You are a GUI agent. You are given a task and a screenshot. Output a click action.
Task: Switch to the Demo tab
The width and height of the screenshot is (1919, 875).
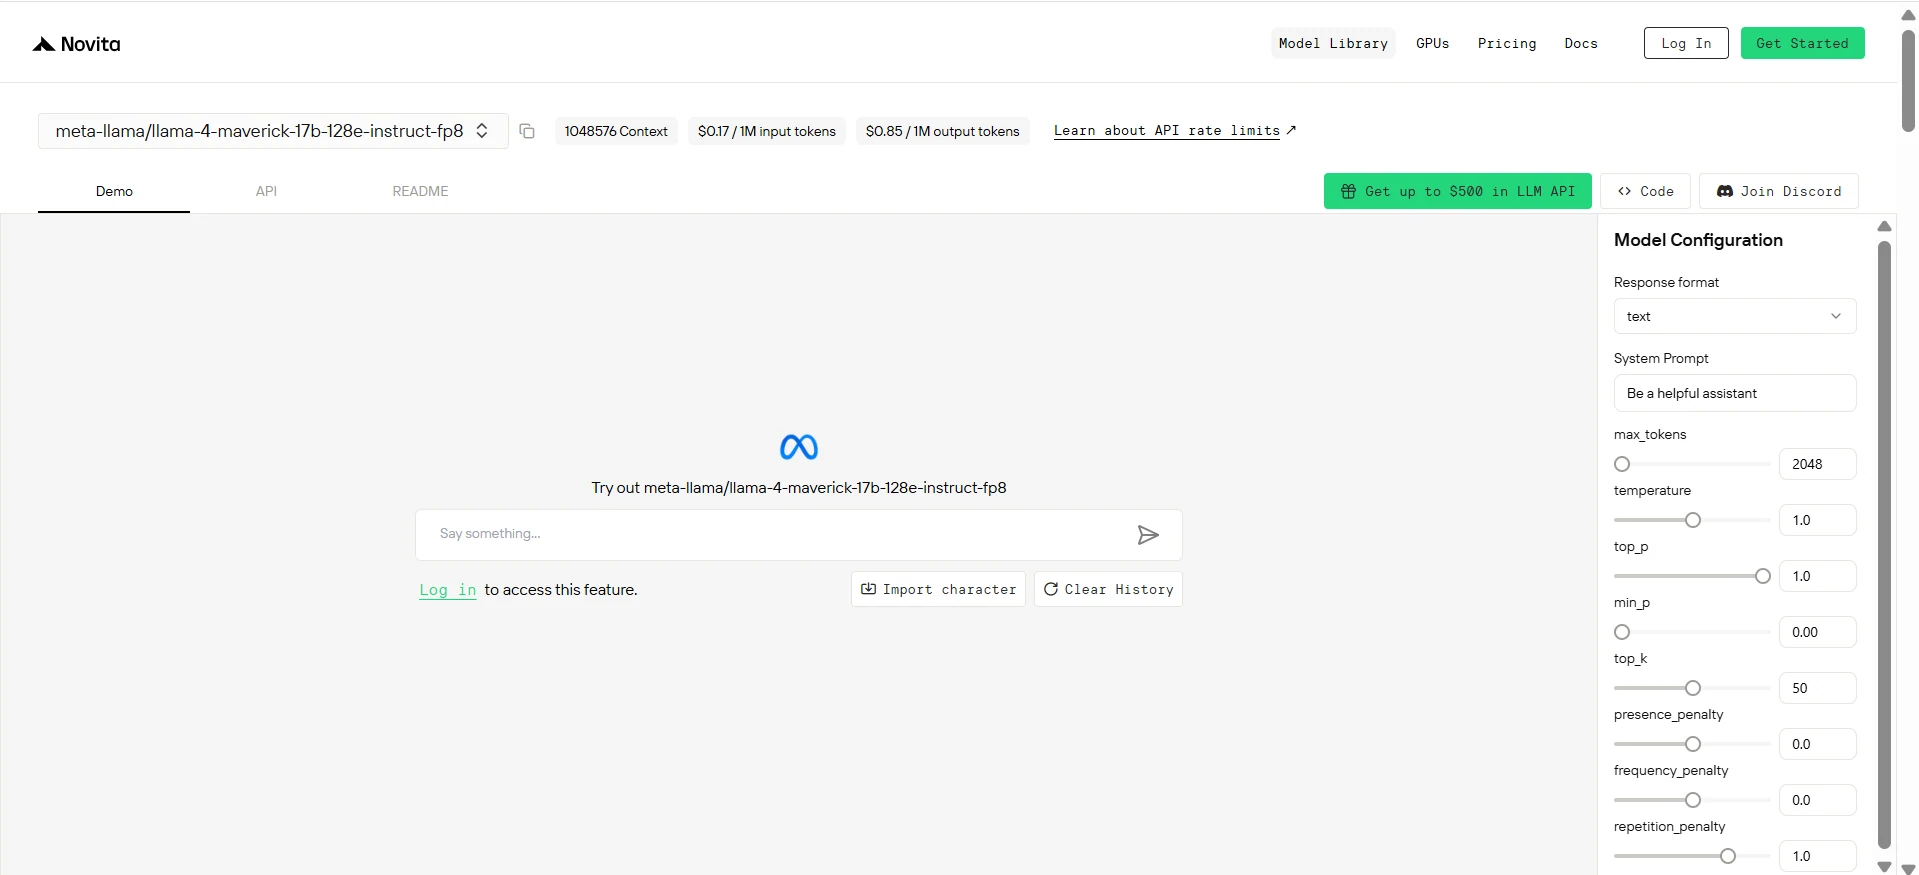click(x=114, y=191)
